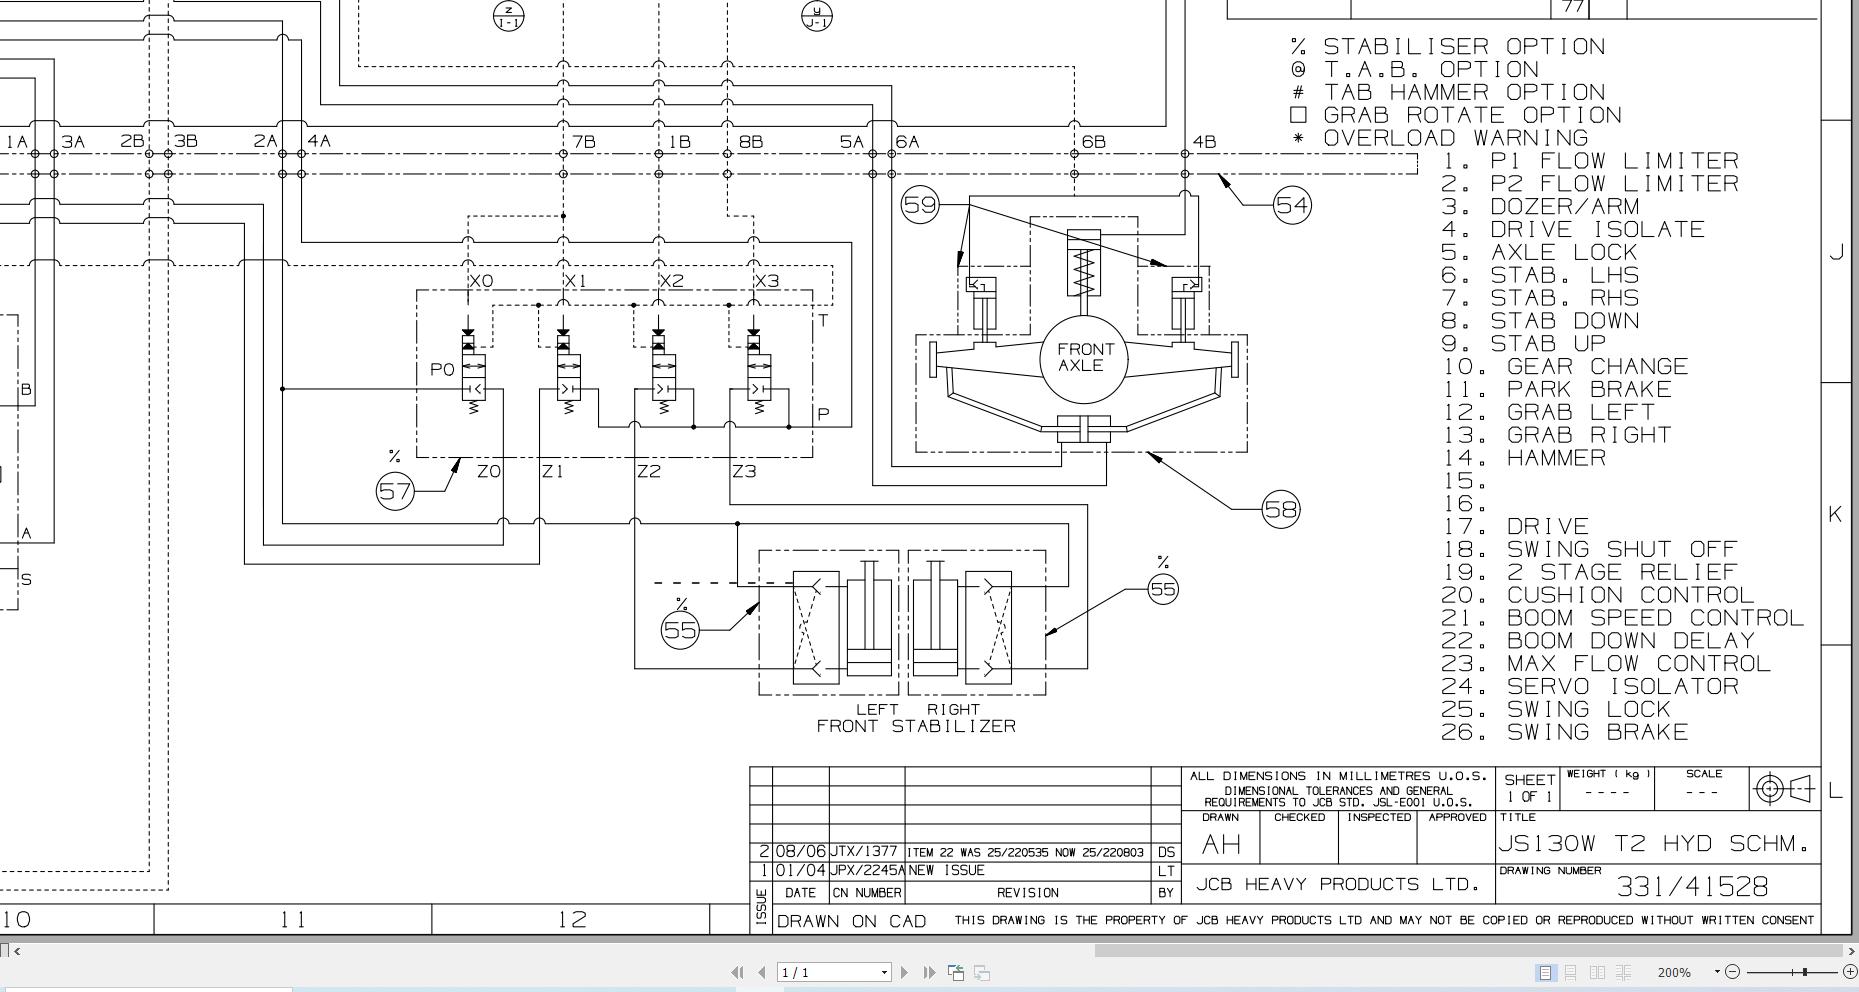Viewport: 1859px width, 992px height.
Task: Open the zoom percentage dropdown
Action: click(x=1717, y=971)
